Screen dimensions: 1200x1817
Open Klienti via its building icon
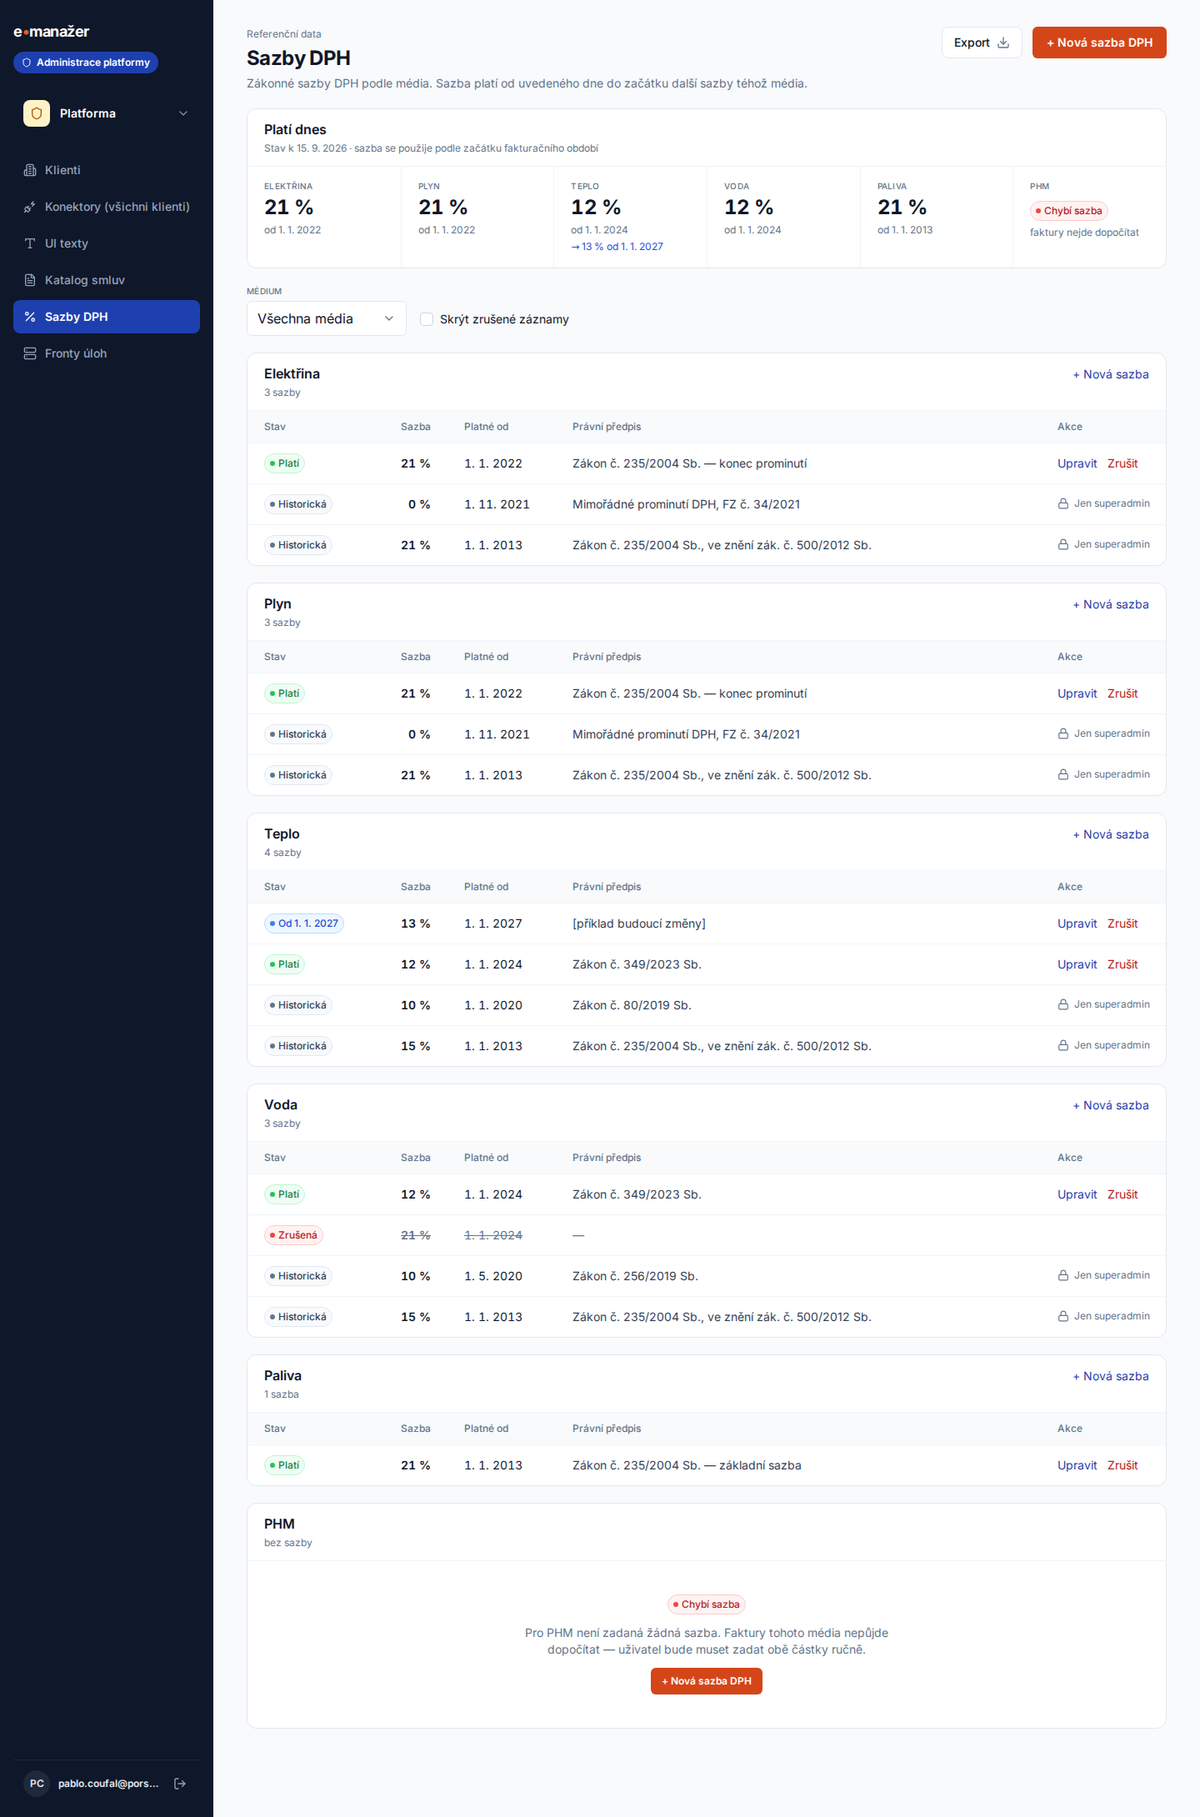click(30, 170)
